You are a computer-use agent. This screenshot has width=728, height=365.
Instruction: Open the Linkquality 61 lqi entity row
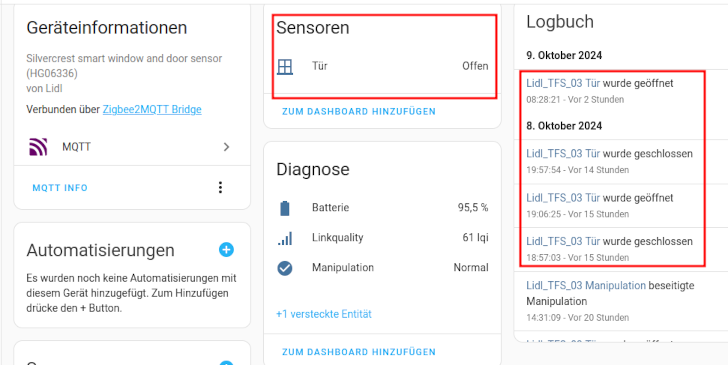click(x=382, y=238)
